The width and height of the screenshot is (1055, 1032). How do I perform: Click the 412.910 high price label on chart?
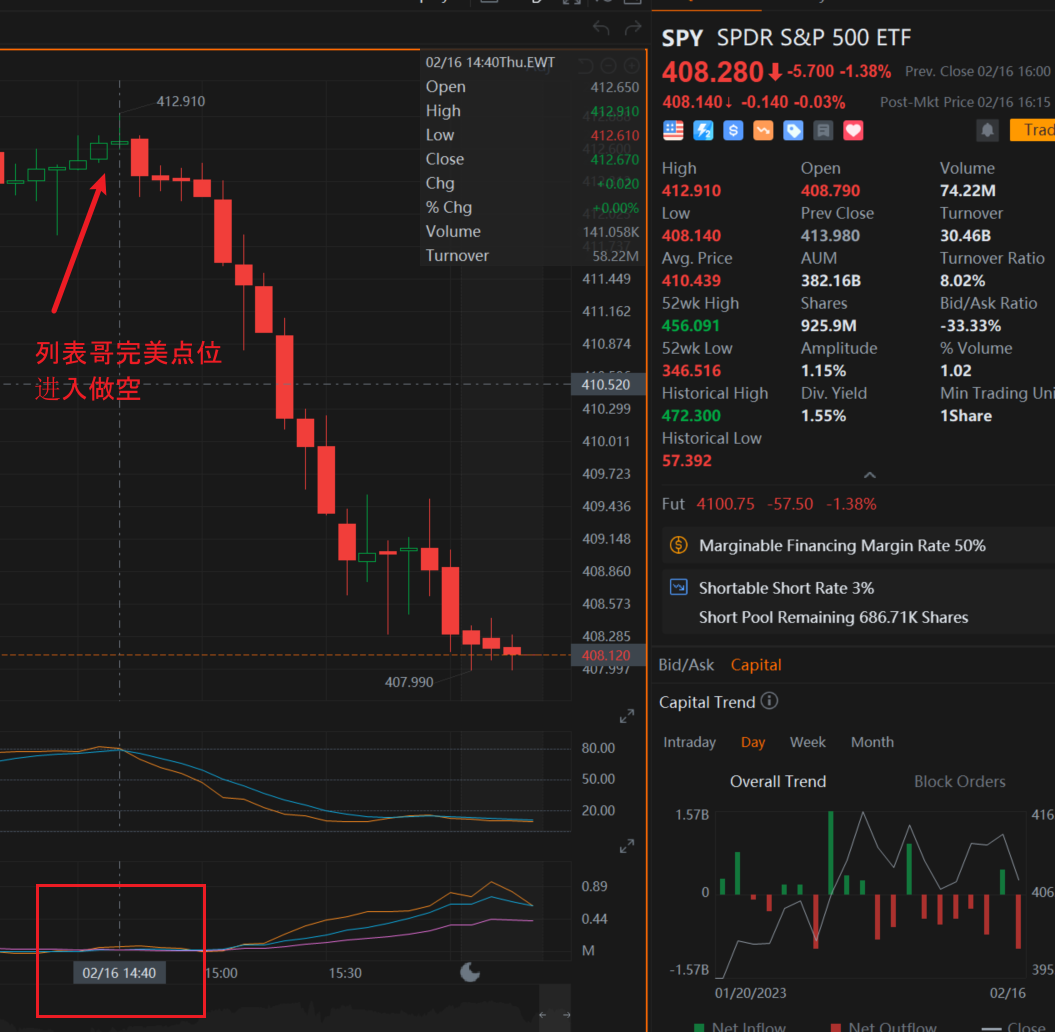click(x=180, y=102)
